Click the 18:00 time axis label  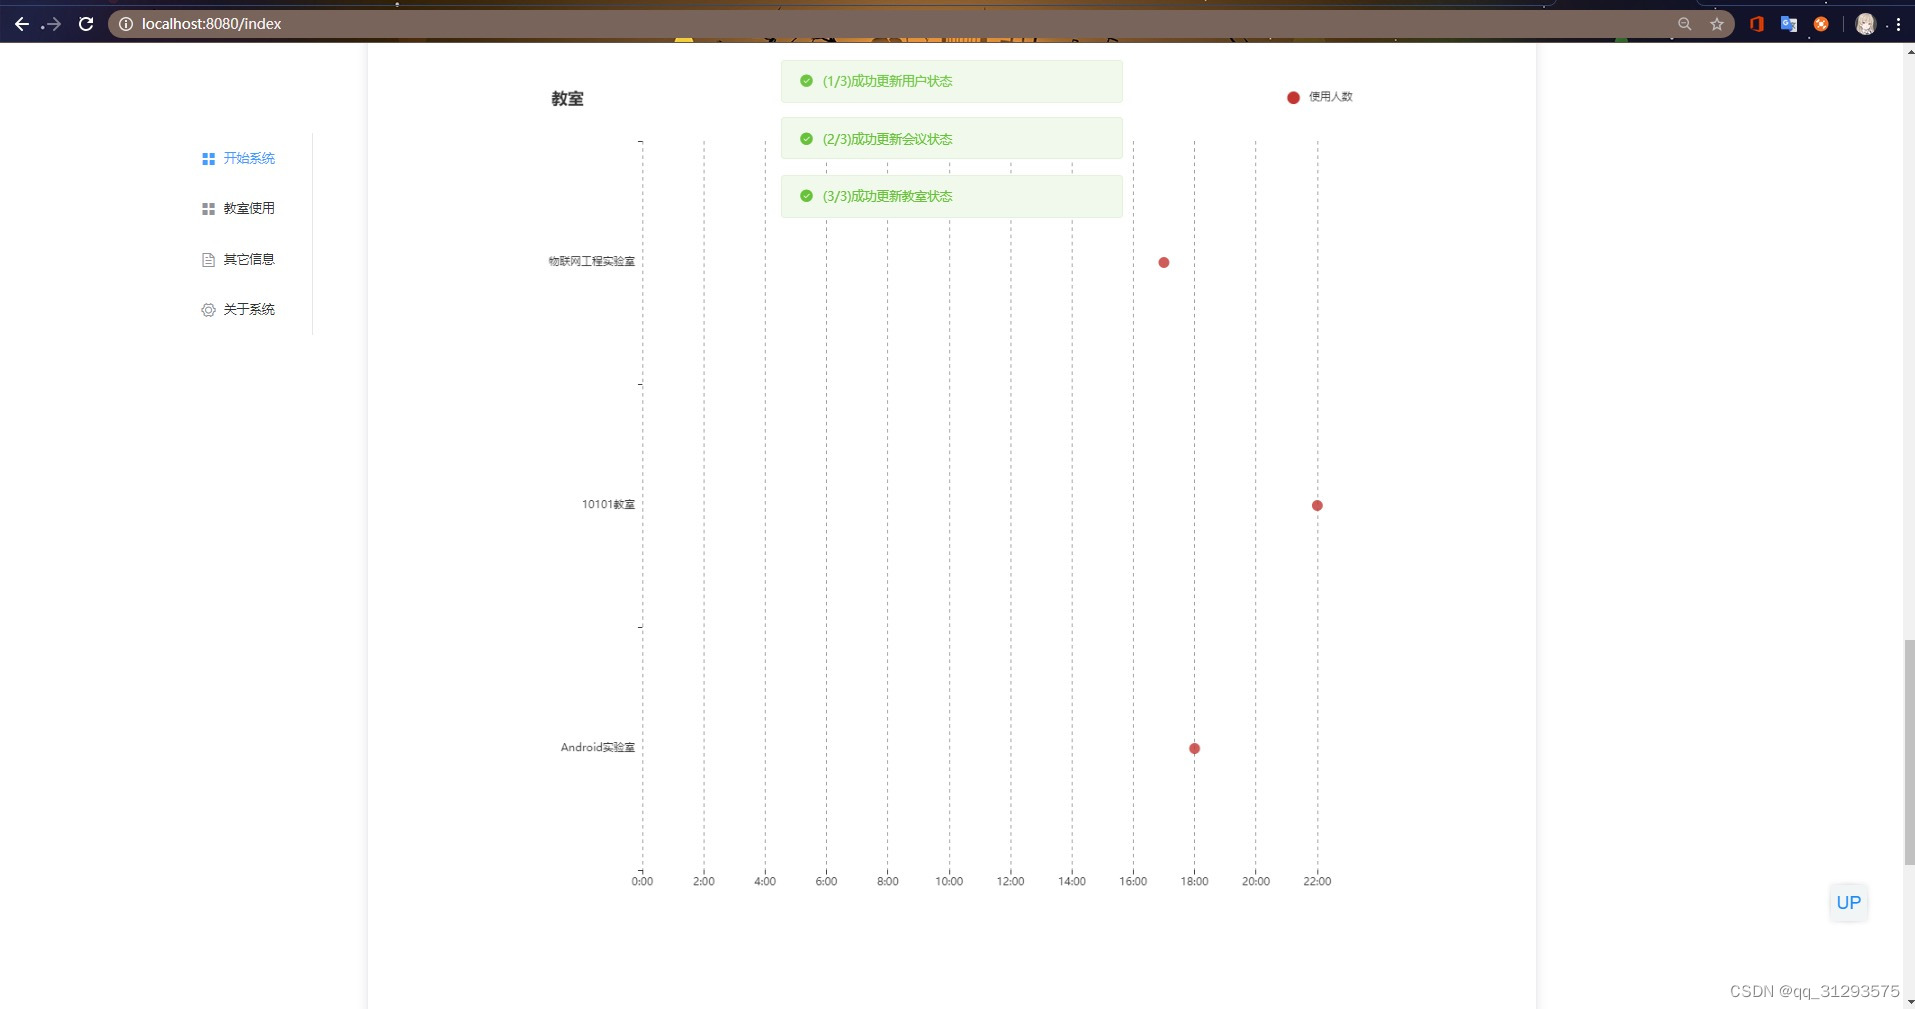pyautogui.click(x=1194, y=881)
